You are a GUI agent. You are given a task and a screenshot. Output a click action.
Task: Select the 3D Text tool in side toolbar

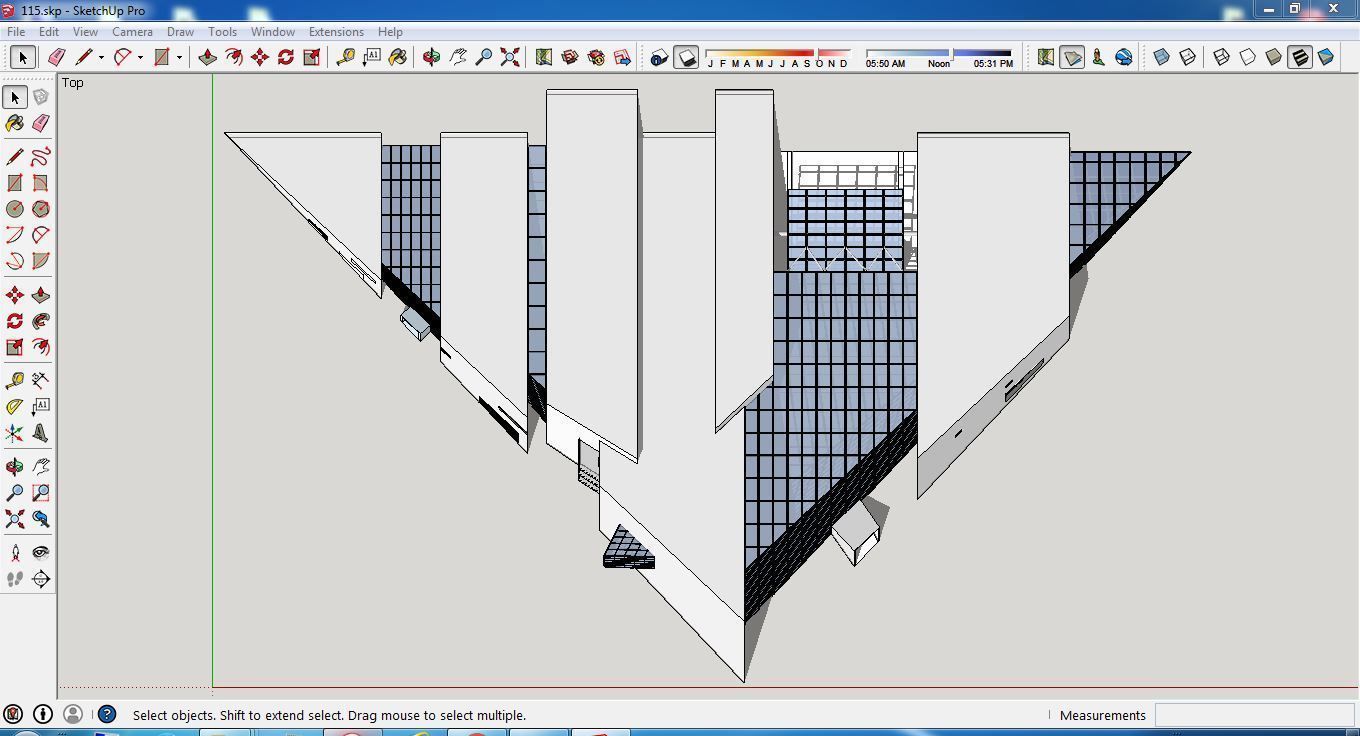coord(41,433)
